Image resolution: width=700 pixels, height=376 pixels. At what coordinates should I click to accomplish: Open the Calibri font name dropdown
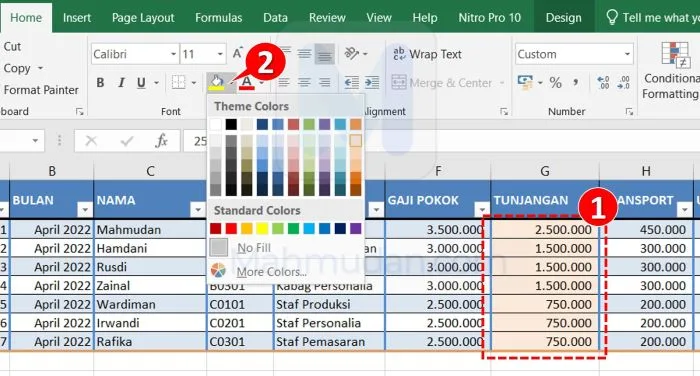pyautogui.click(x=174, y=54)
